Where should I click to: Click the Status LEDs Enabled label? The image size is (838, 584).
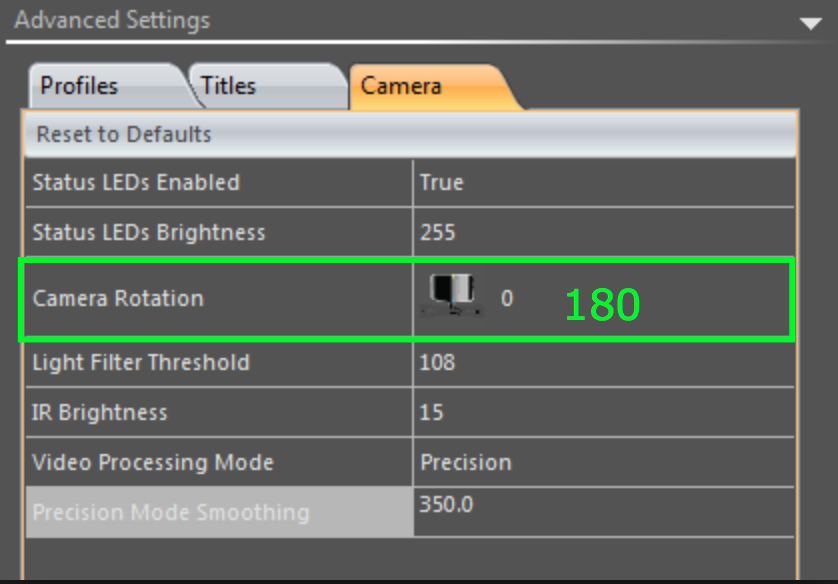pos(136,183)
